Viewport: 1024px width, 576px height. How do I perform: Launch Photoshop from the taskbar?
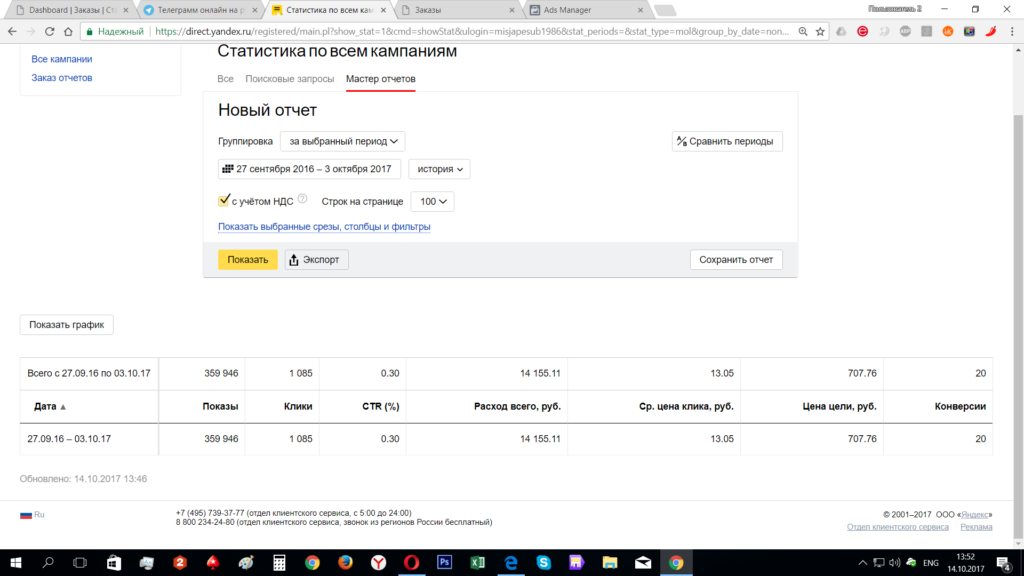coord(445,562)
